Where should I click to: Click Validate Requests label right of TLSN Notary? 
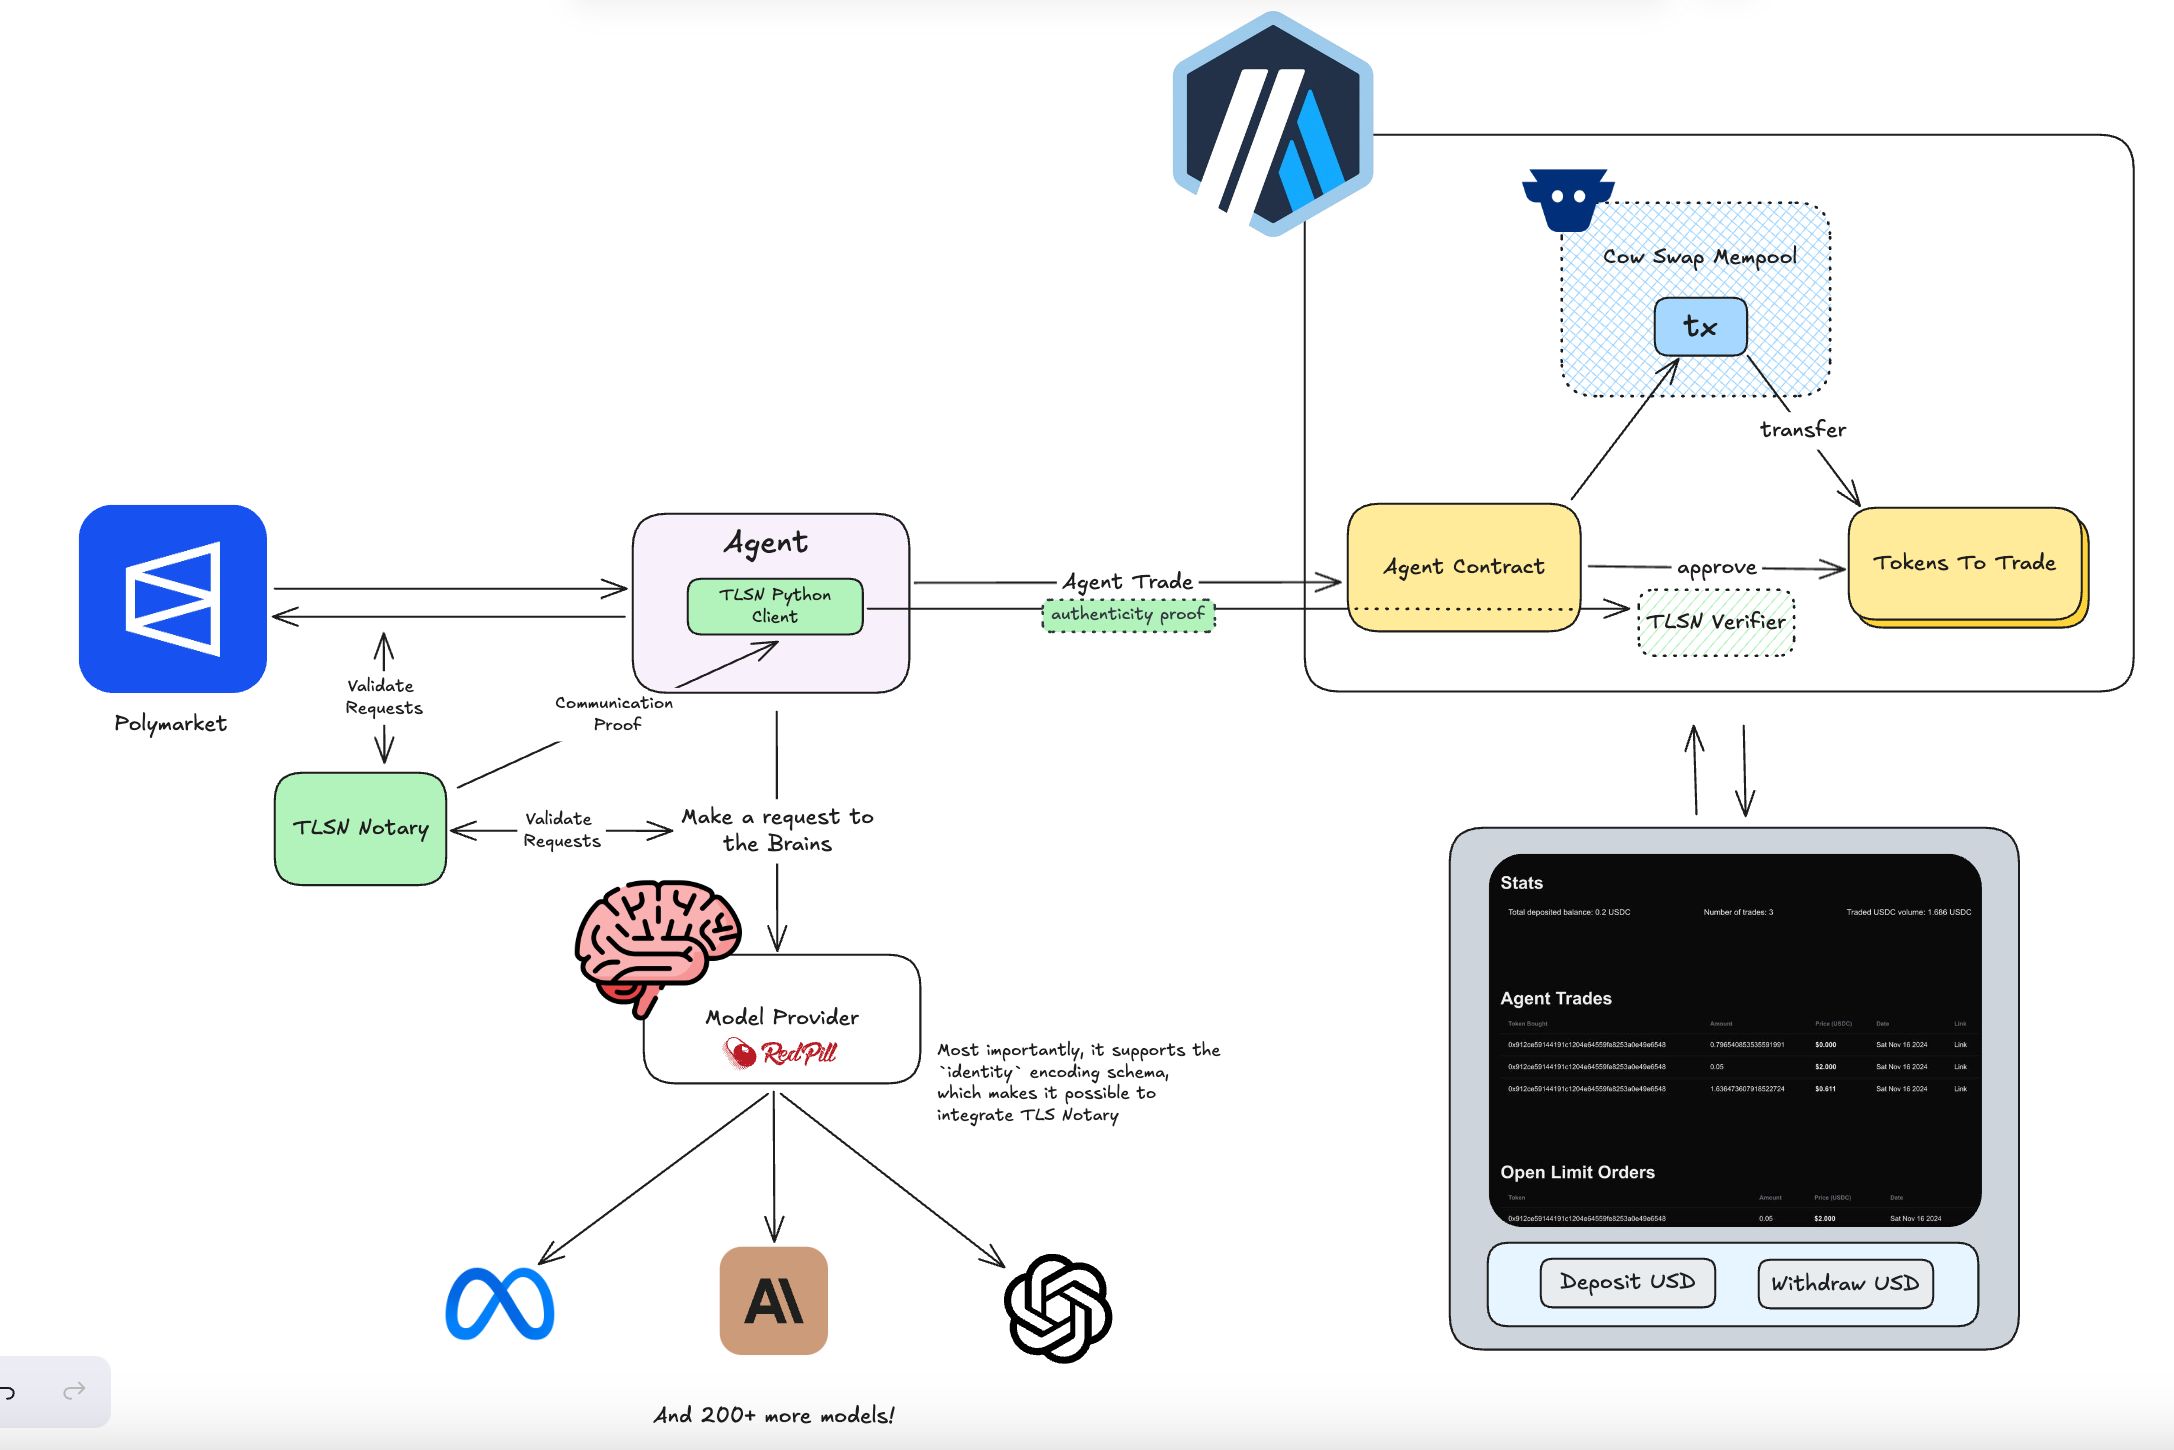pos(562,830)
